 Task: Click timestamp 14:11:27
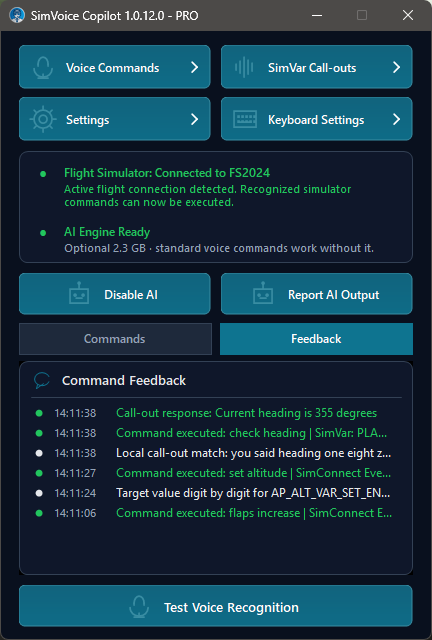tap(75, 473)
